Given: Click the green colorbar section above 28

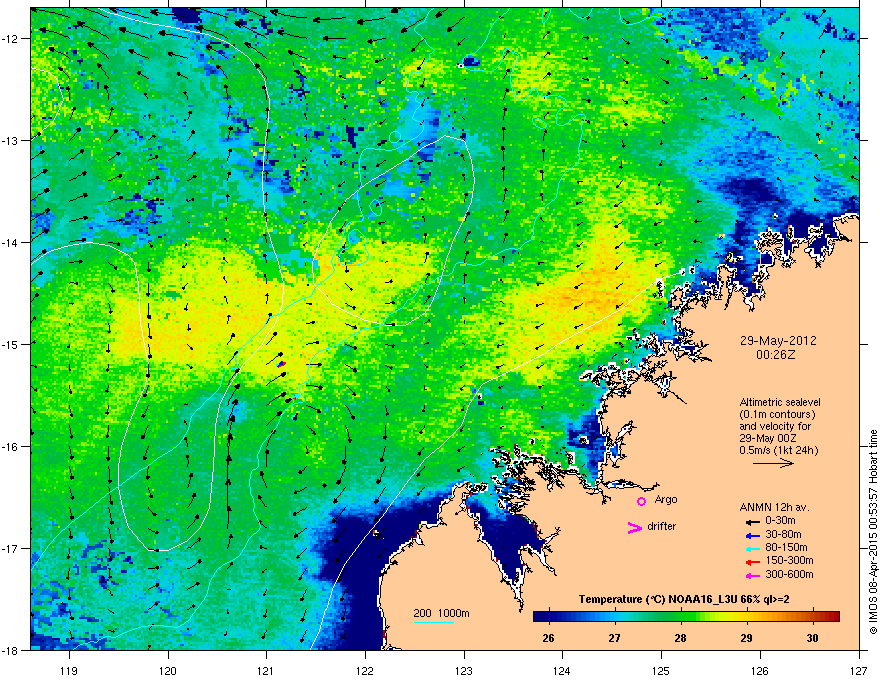Looking at the screenshot, I should point(681,616).
